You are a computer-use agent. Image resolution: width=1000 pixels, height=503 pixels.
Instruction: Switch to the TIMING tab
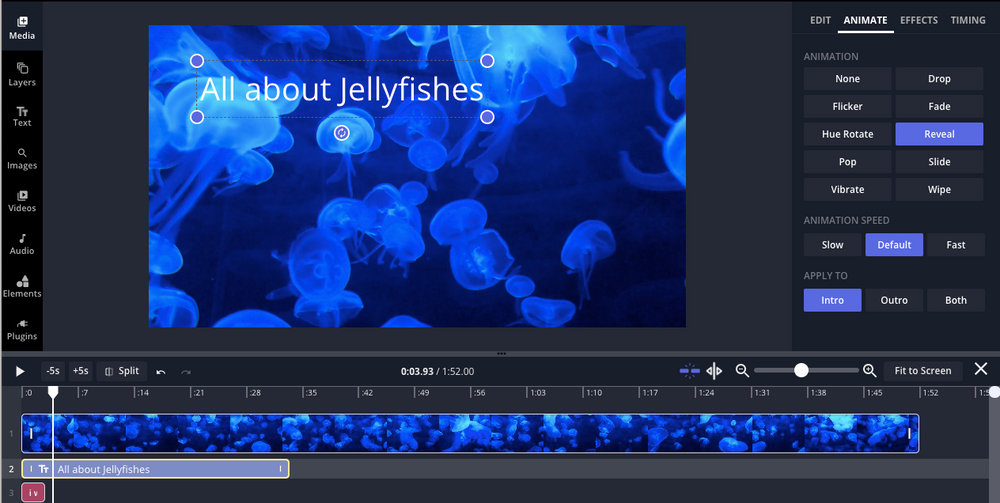(x=967, y=20)
